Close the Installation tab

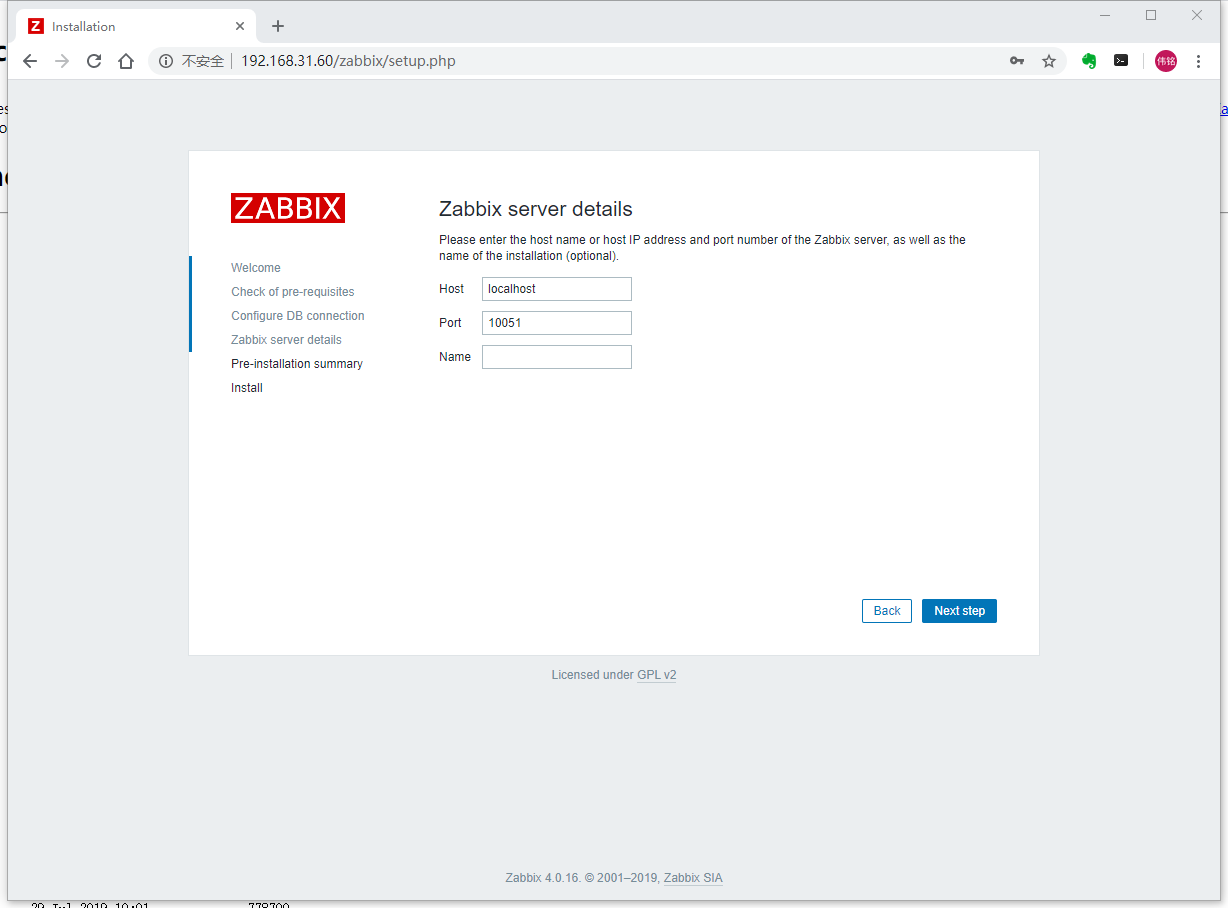[240, 26]
